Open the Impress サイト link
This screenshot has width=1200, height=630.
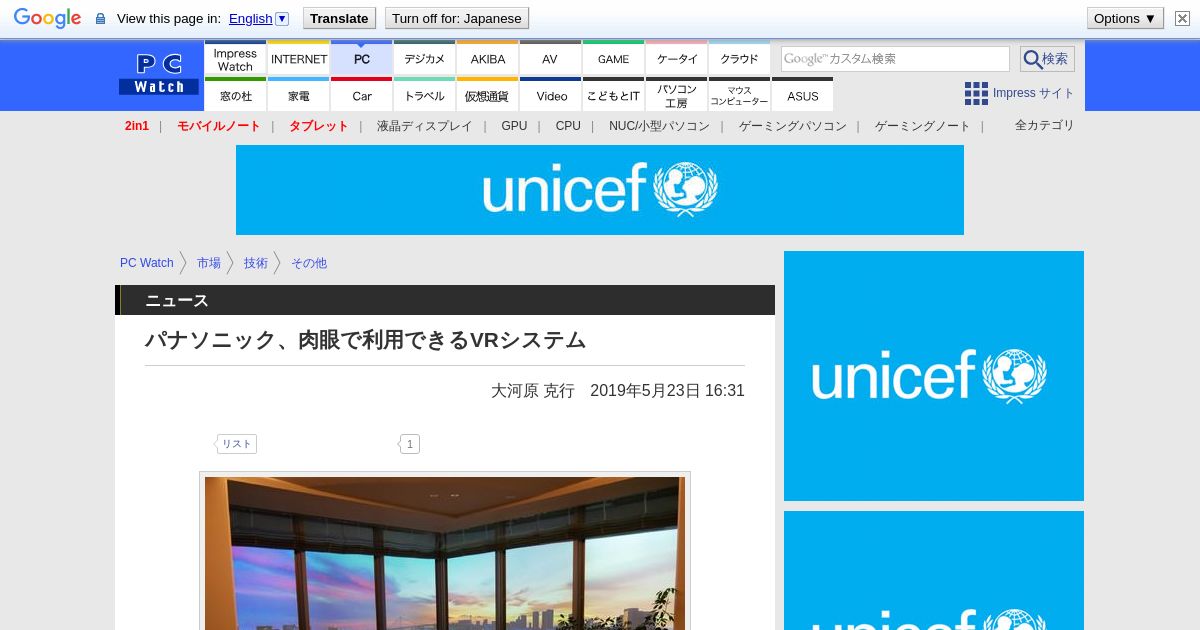tap(1033, 93)
